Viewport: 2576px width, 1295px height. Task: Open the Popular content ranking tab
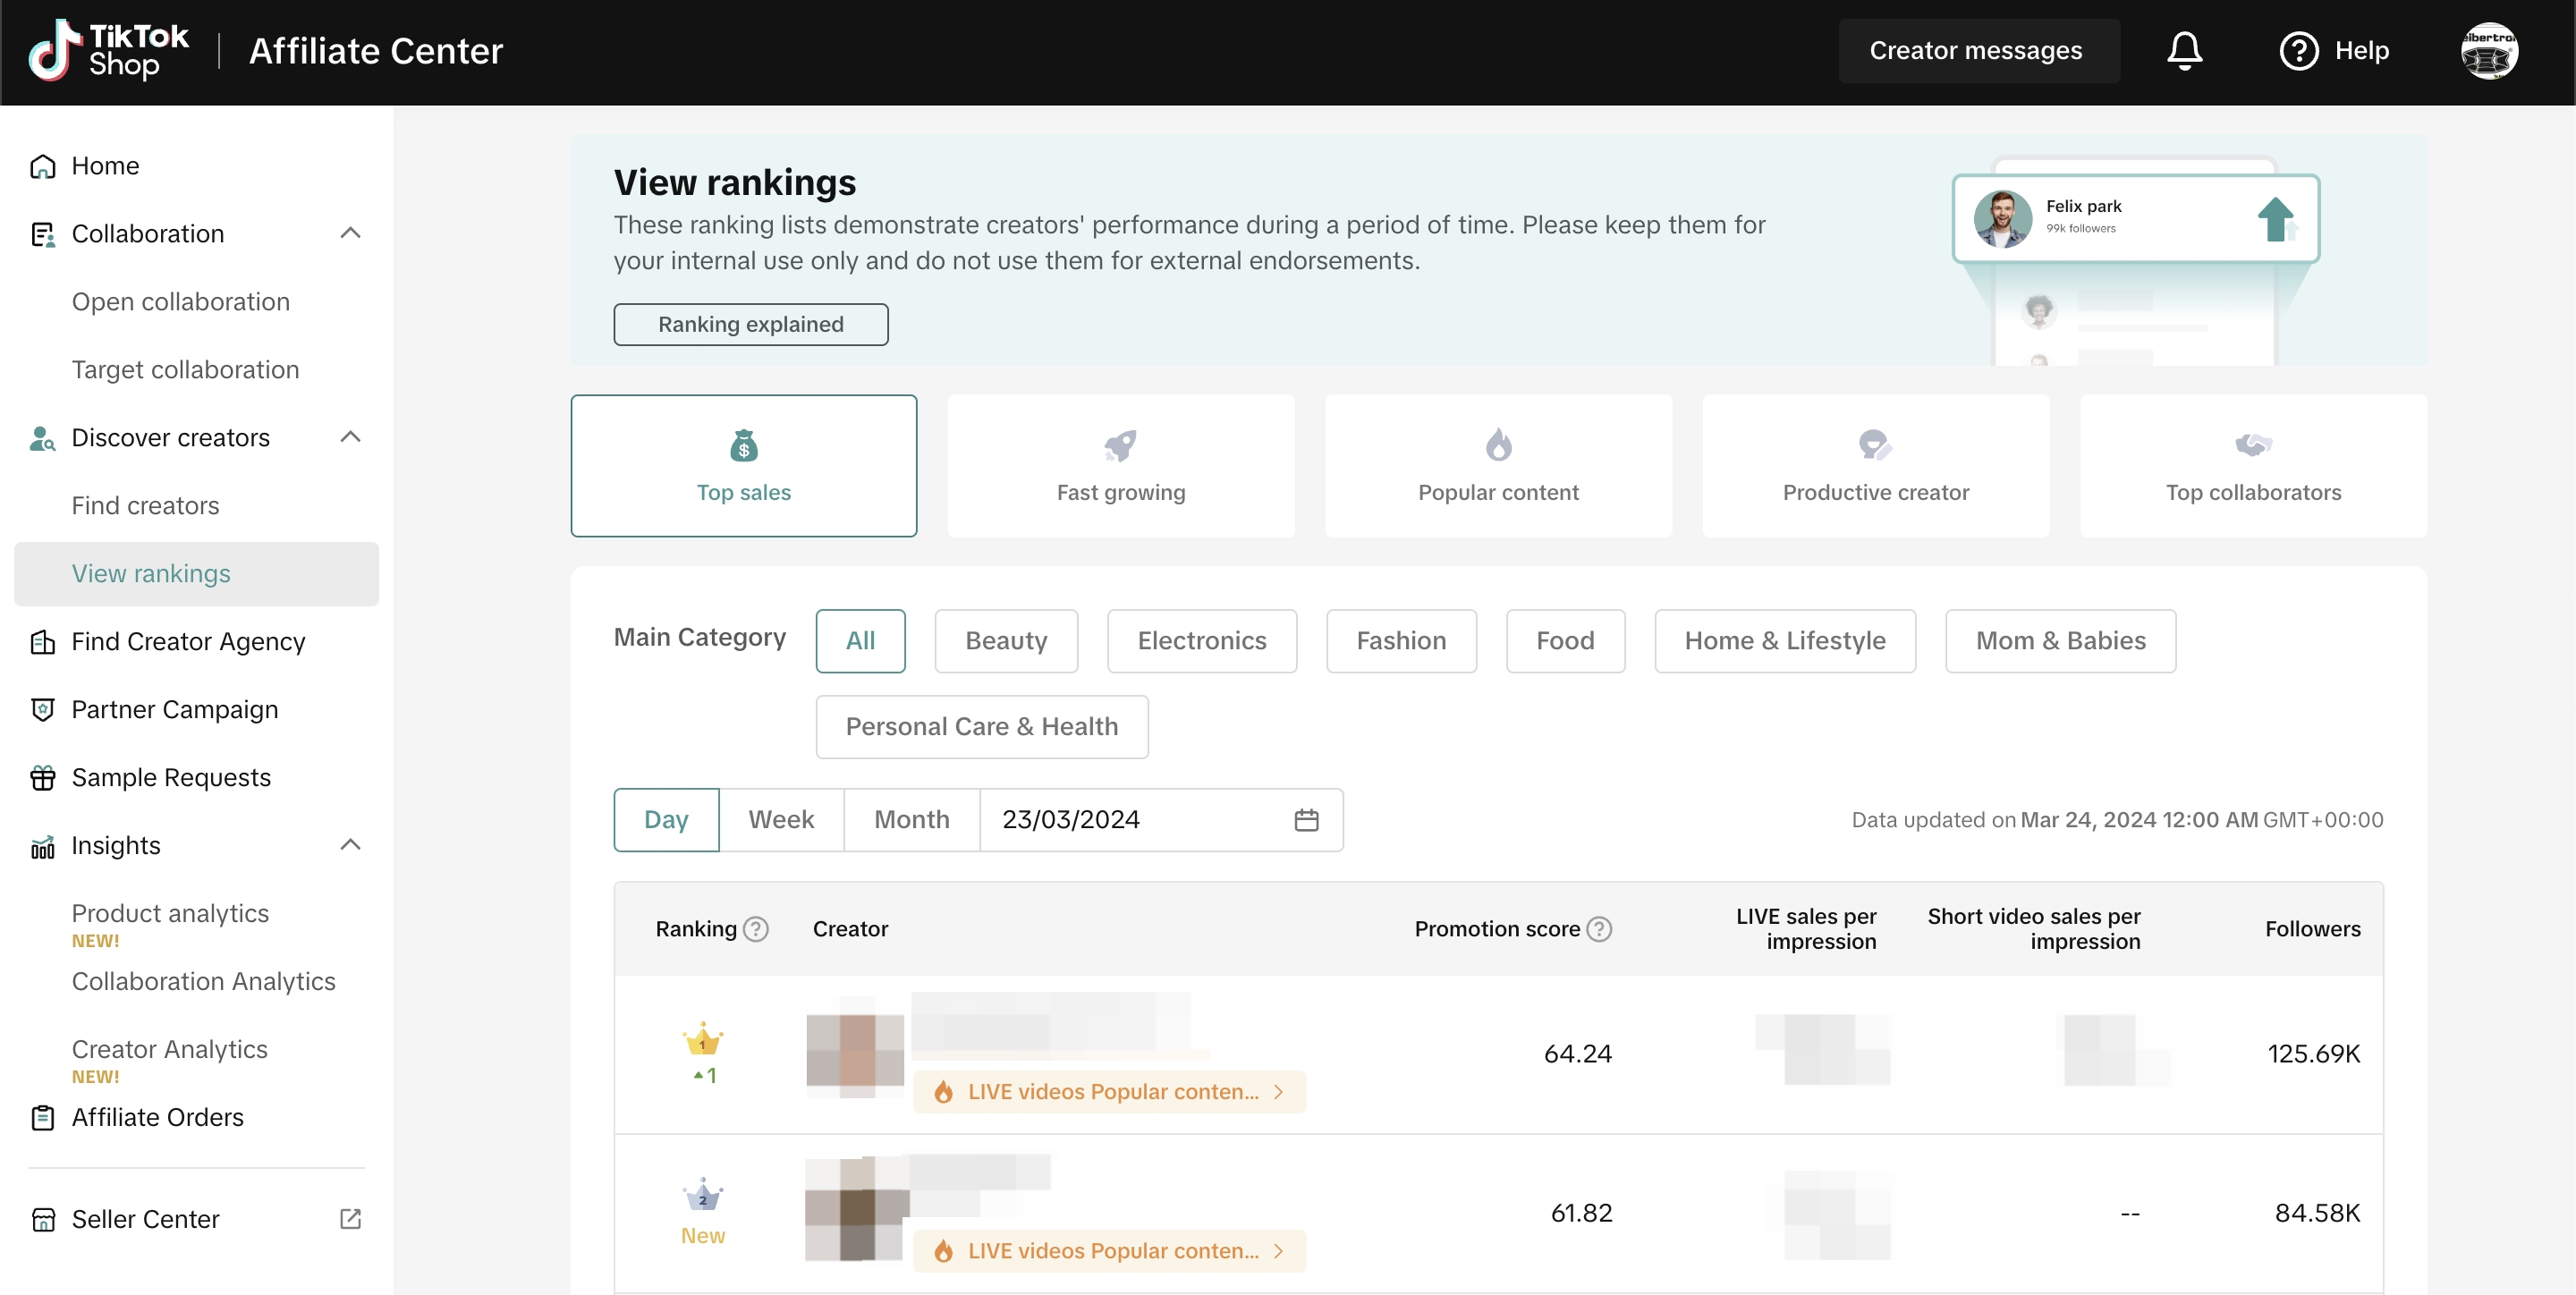(1498, 466)
